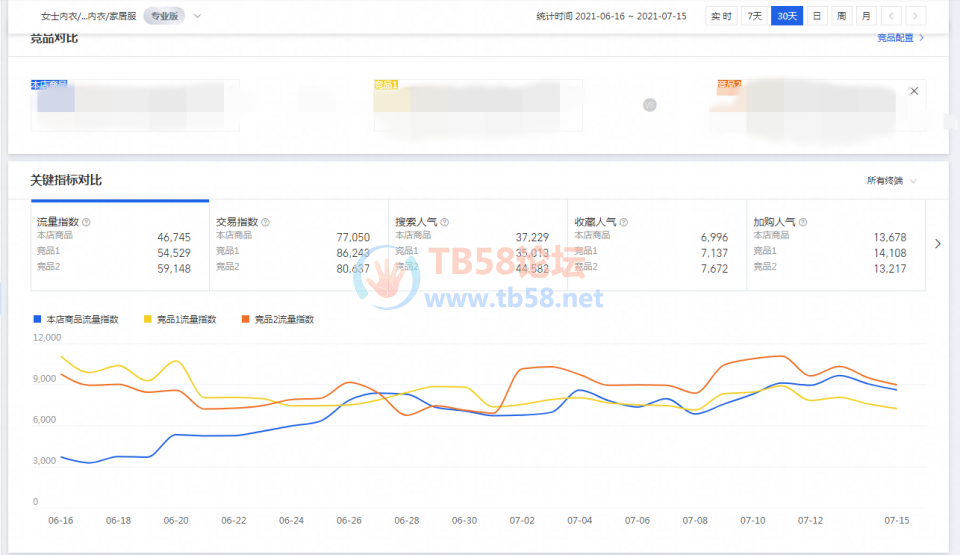This screenshot has width=960, height=555.
Task: Toggle 本店商品流量指数 legend series
Action: click(x=76, y=319)
